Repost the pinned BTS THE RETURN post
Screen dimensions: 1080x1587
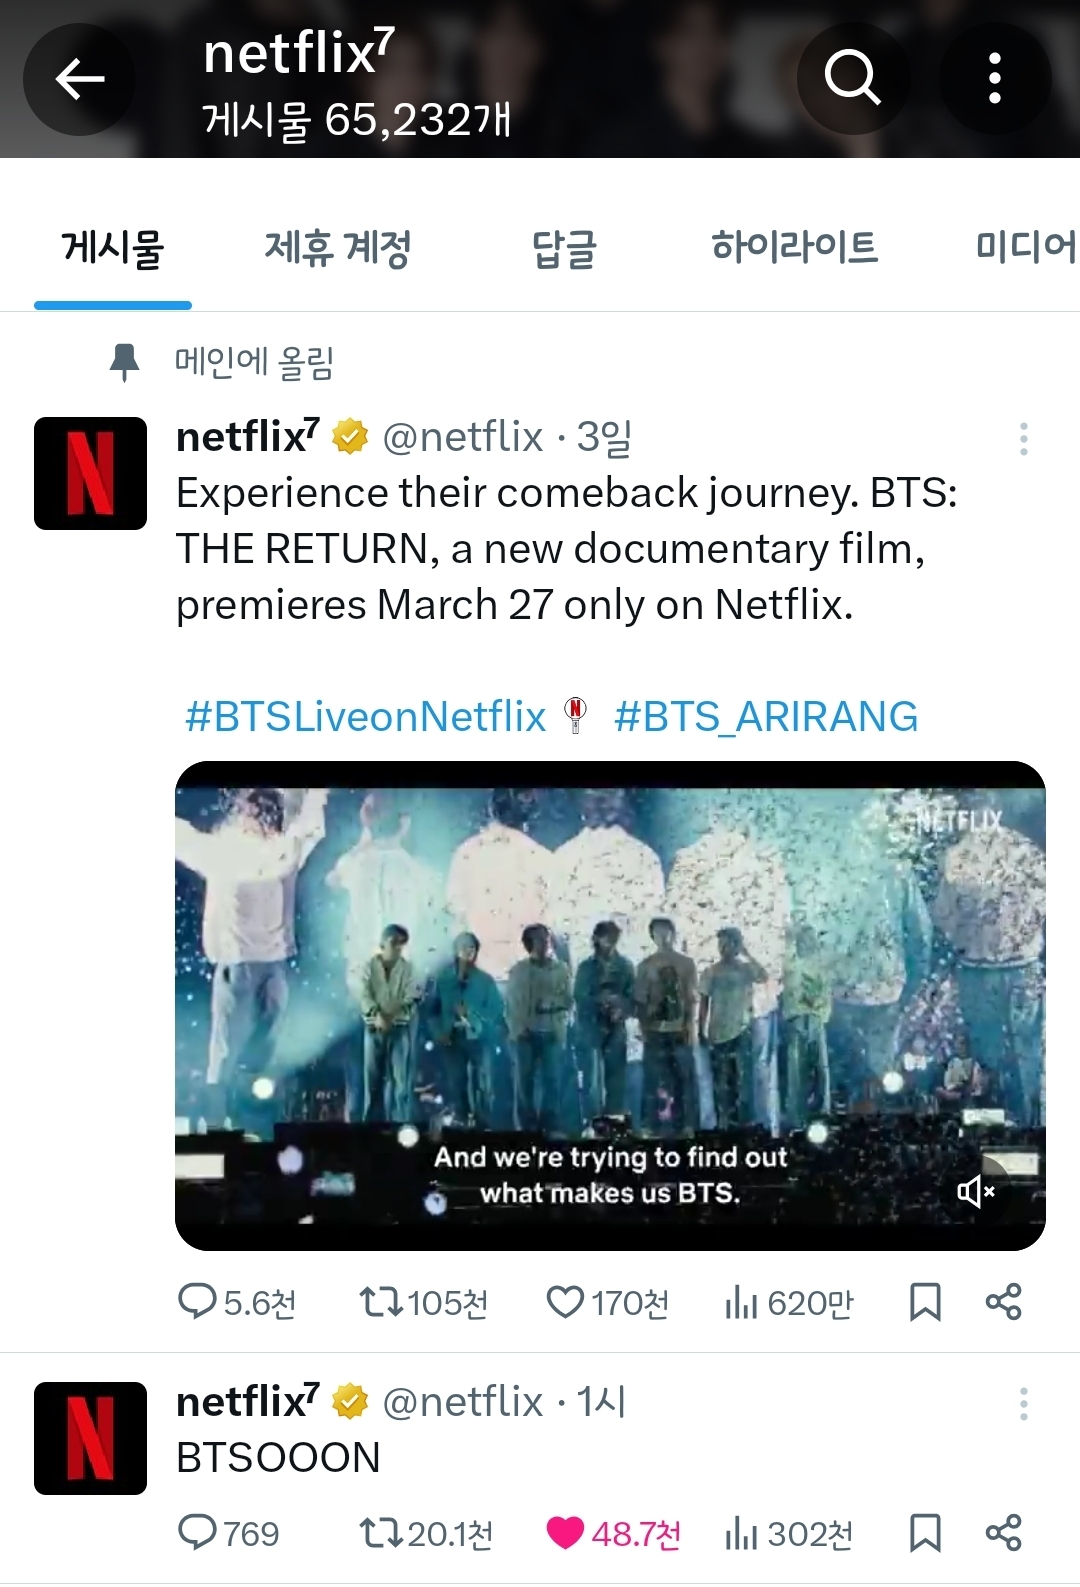click(x=381, y=1302)
